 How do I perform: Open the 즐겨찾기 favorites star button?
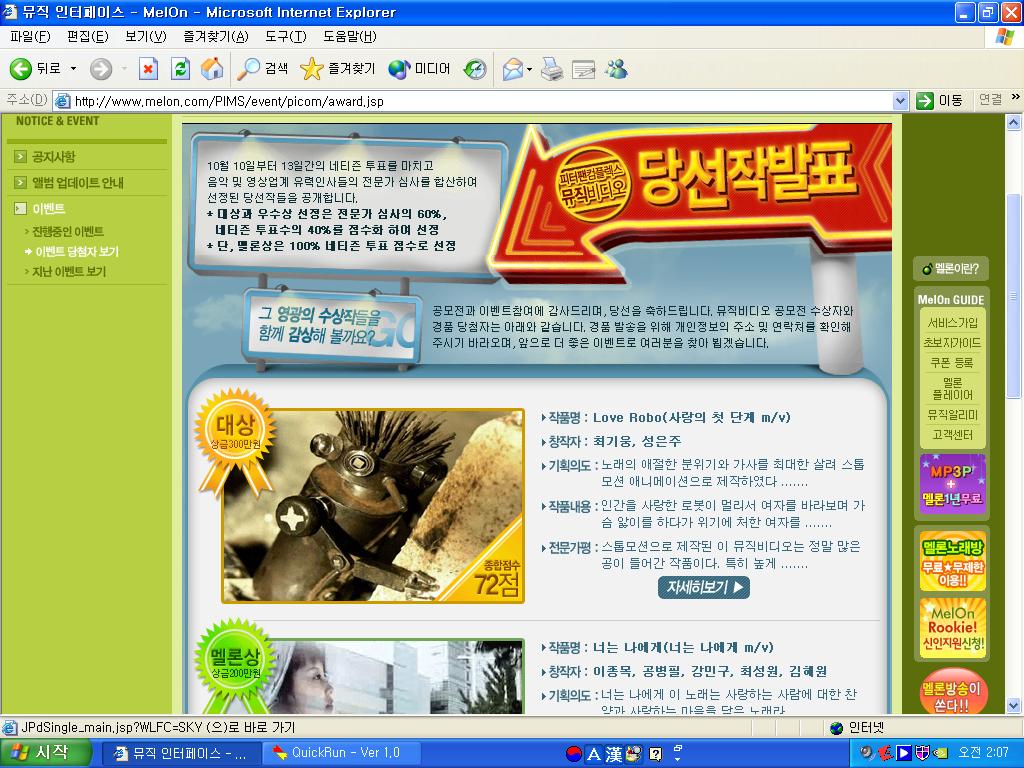tap(338, 69)
